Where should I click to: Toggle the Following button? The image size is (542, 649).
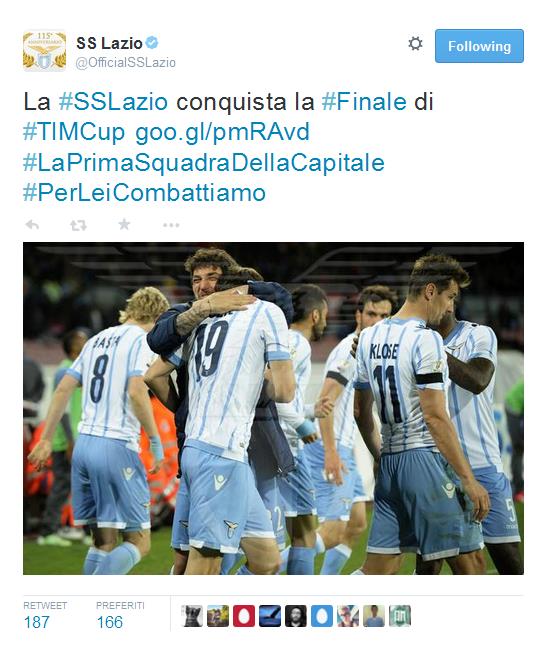point(479,46)
